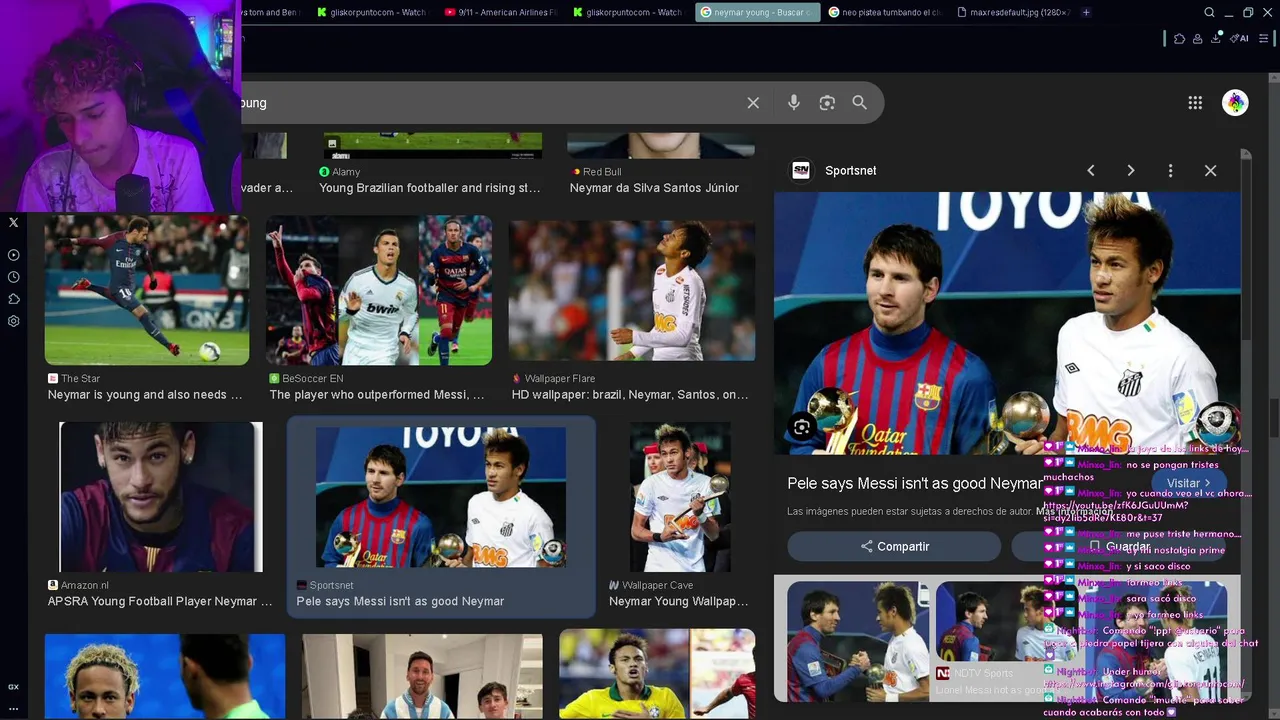This screenshot has height=720, width=1280.
Task: Open X (Twitter) in the Opera sidebar
Action: point(13,223)
